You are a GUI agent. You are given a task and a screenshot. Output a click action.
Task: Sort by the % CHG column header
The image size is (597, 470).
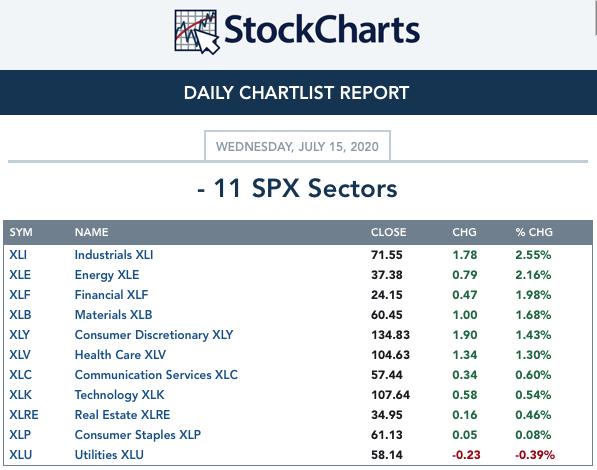click(x=534, y=232)
